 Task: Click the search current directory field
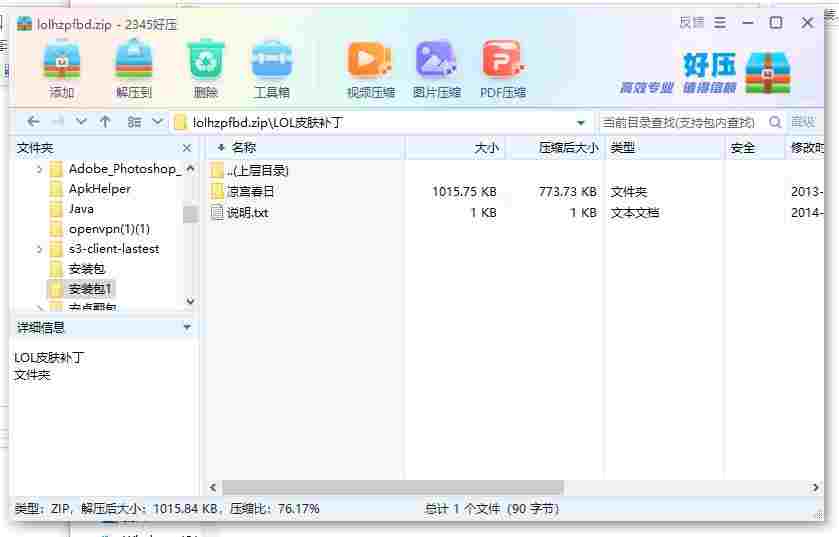click(x=680, y=122)
